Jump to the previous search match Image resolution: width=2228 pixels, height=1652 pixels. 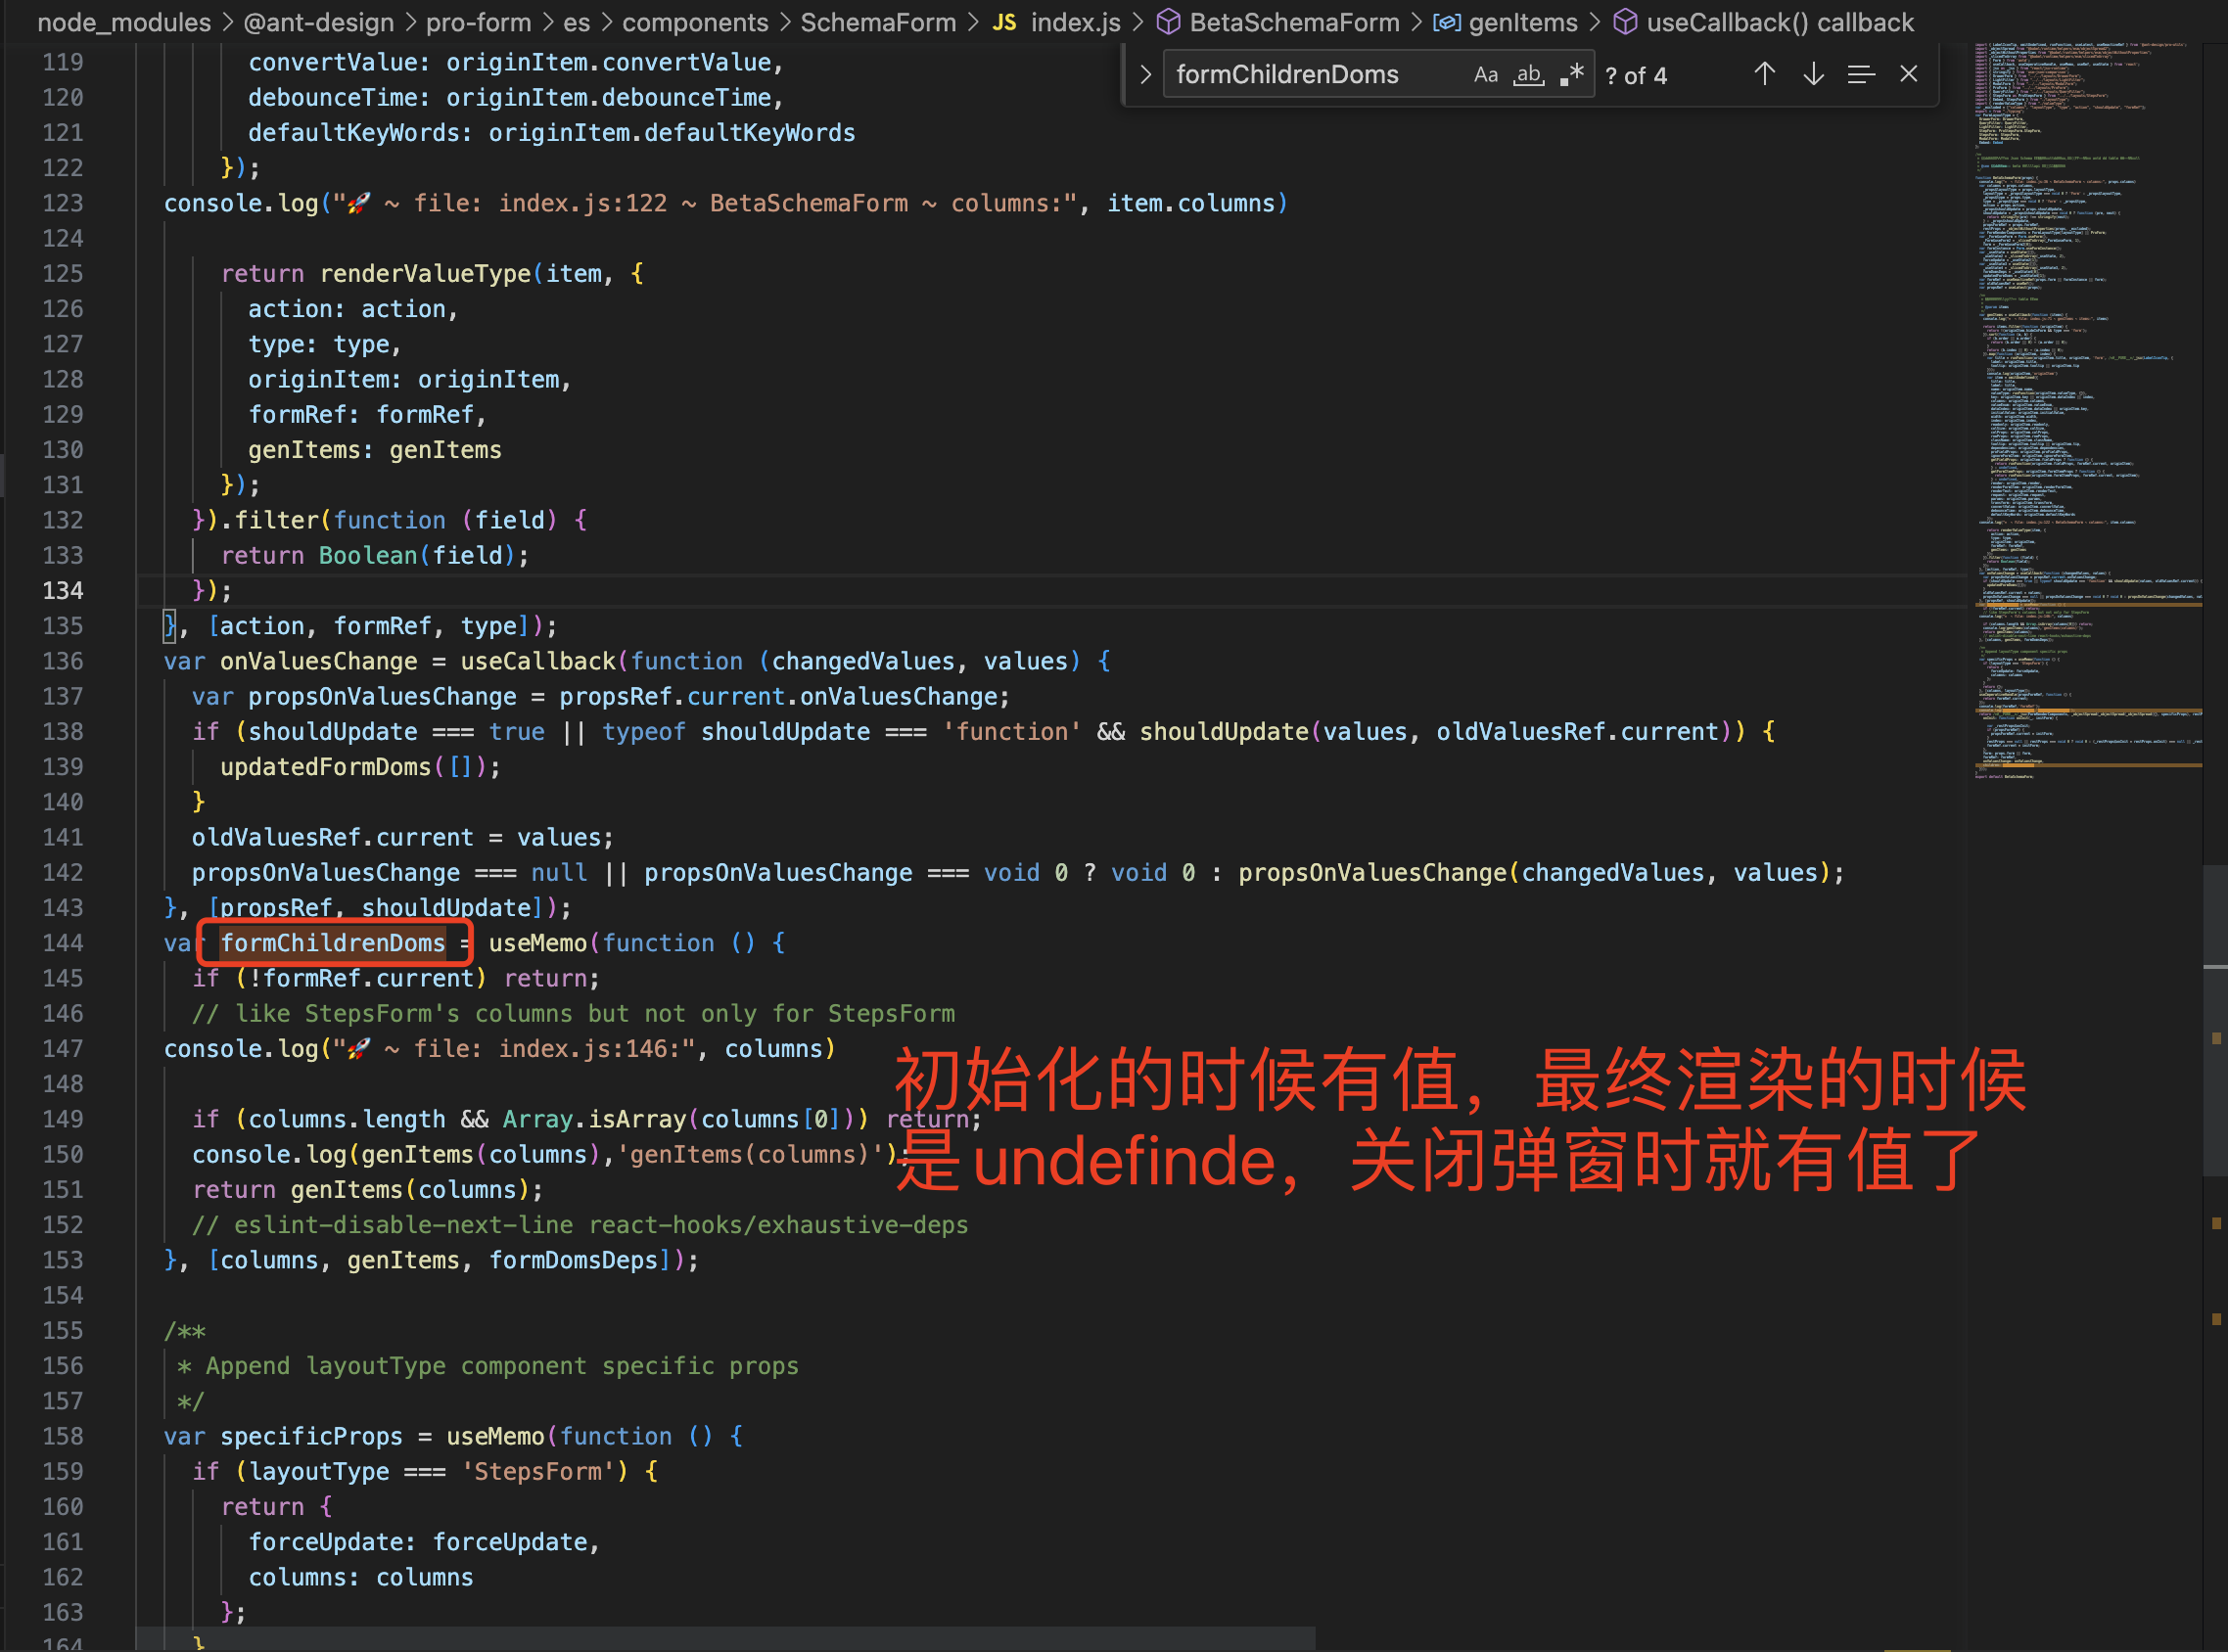[1764, 73]
